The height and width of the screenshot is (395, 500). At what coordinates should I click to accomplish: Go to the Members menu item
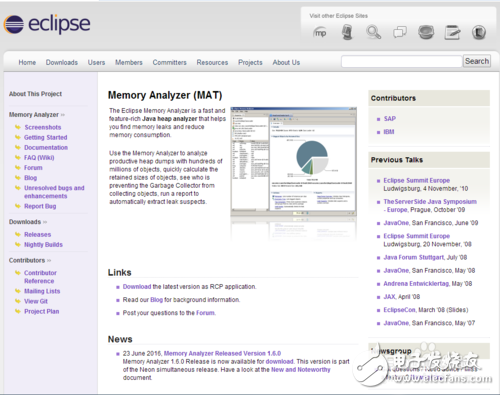[129, 62]
